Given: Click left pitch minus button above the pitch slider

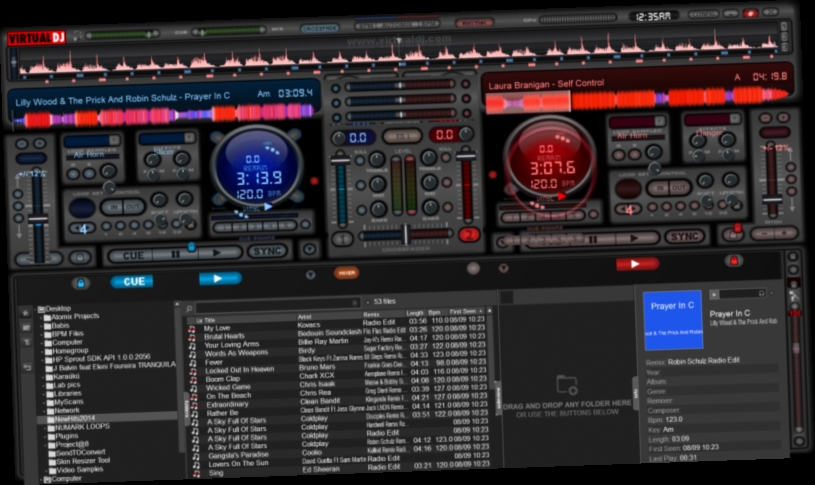Looking at the screenshot, I should tap(22, 144).
